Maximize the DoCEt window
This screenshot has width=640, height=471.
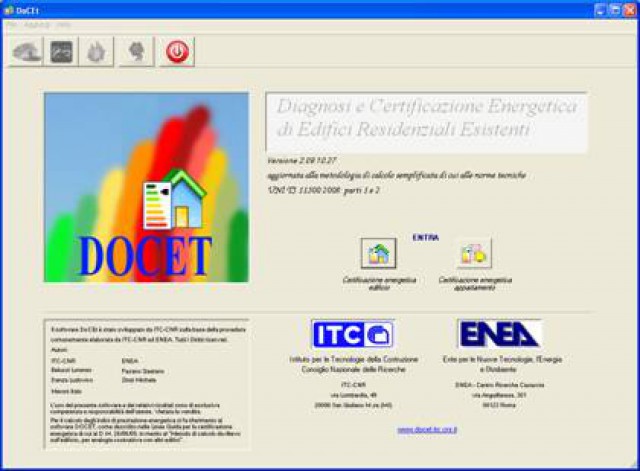(x=615, y=10)
